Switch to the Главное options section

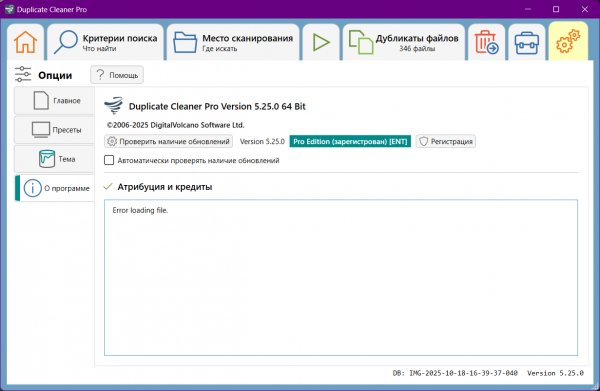[x=54, y=101]
